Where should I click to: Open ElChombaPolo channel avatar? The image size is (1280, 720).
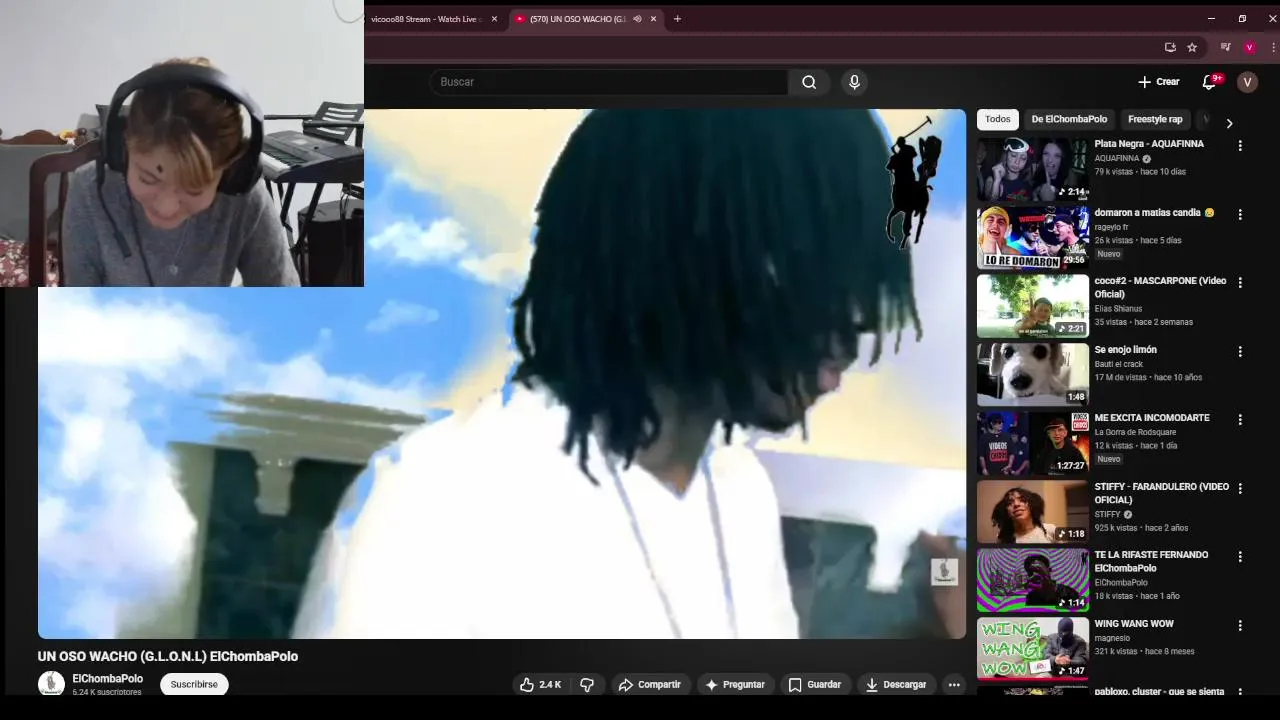pyautogui.click(x=51, y=684)
